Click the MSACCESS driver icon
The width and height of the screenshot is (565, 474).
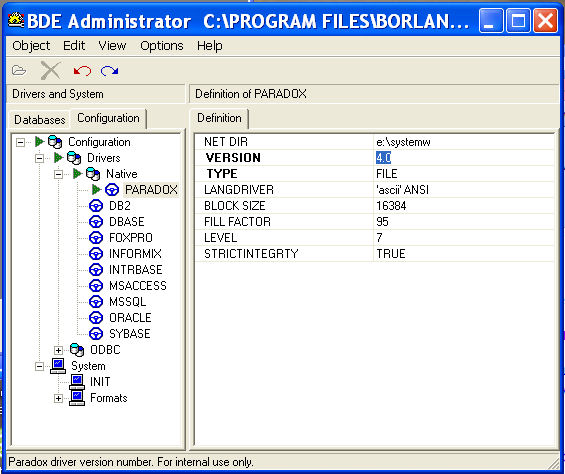point(96,286)
